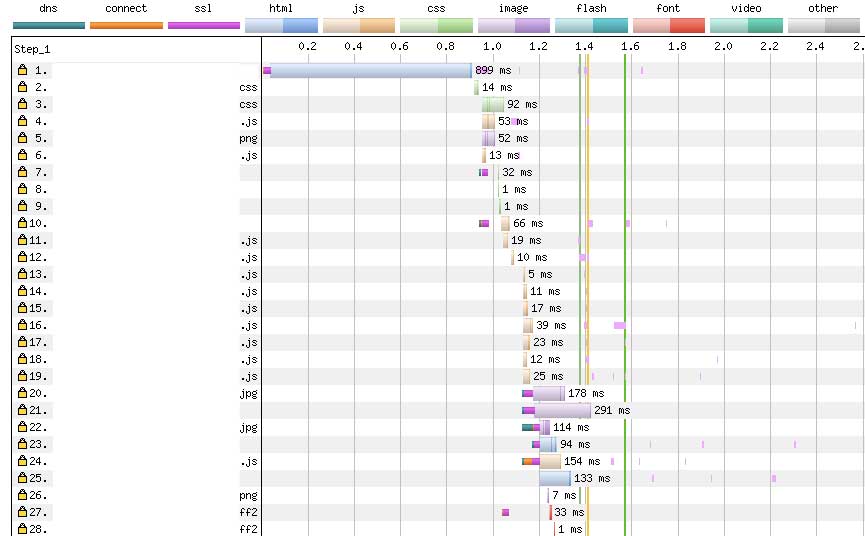Select the lock icon on row 27
This screenshot has width=865, height=536.
[22, 513]
